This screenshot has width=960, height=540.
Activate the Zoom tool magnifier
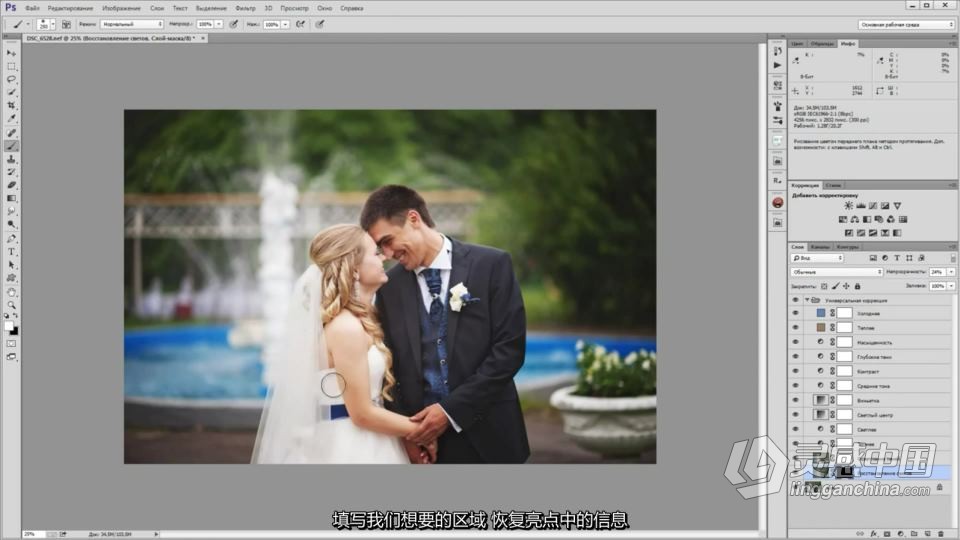pos(11,304)
